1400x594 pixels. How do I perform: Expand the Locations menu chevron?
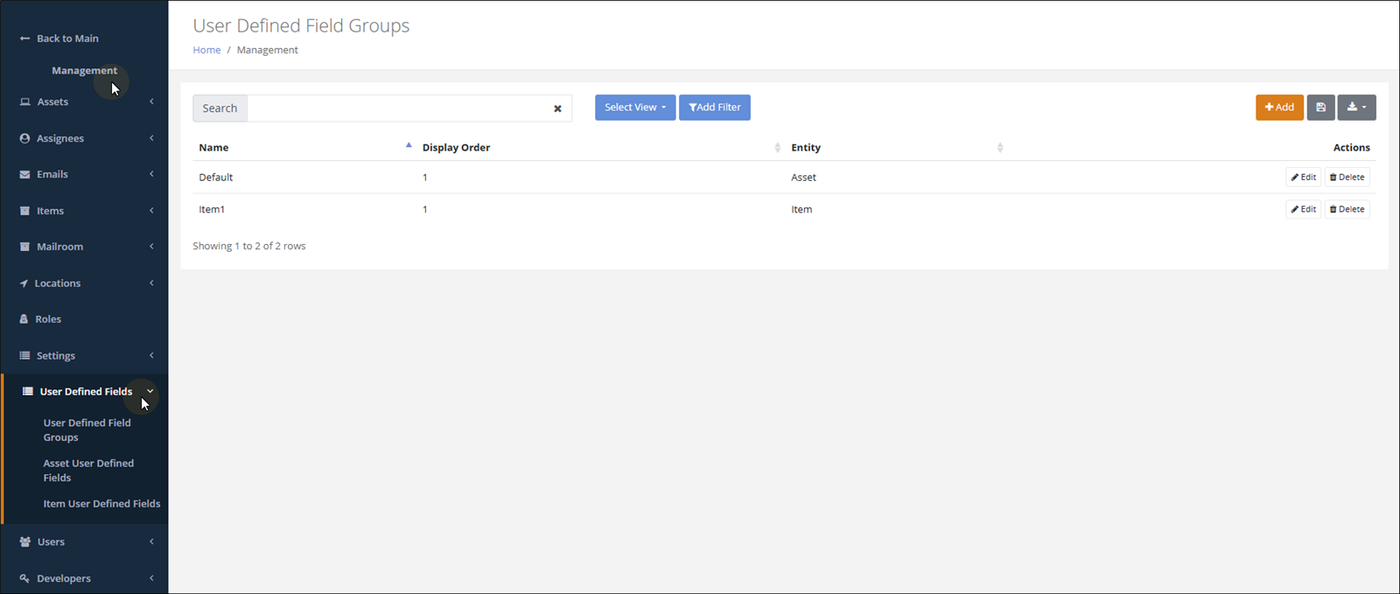coord(152,283)
